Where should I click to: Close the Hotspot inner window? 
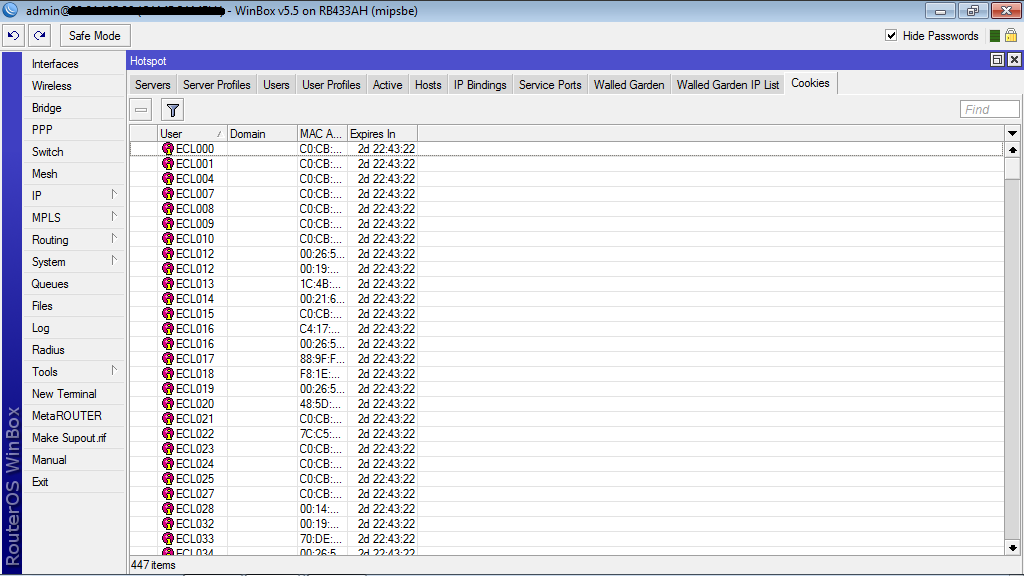click(x=1014, y=60)
